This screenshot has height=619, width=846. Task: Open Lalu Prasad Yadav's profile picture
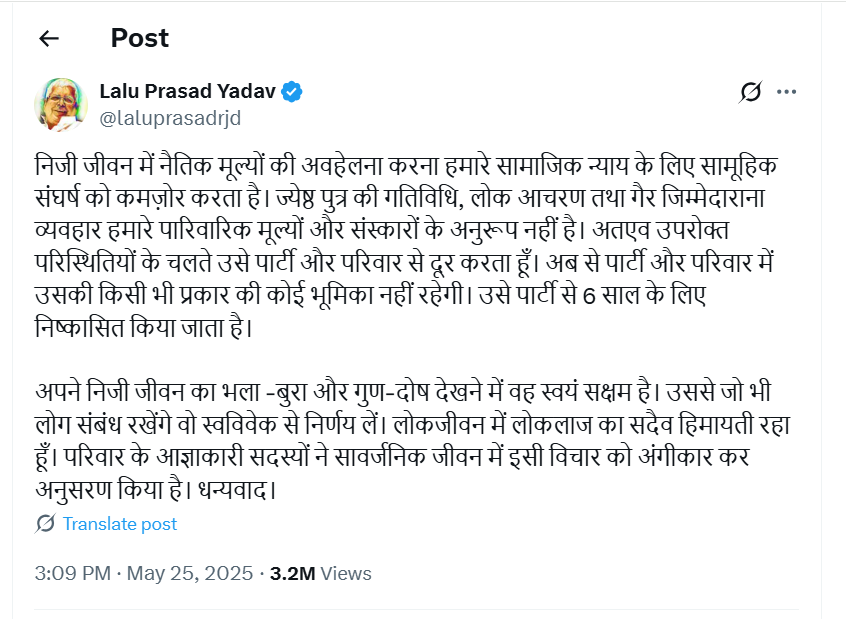(61, 104)
